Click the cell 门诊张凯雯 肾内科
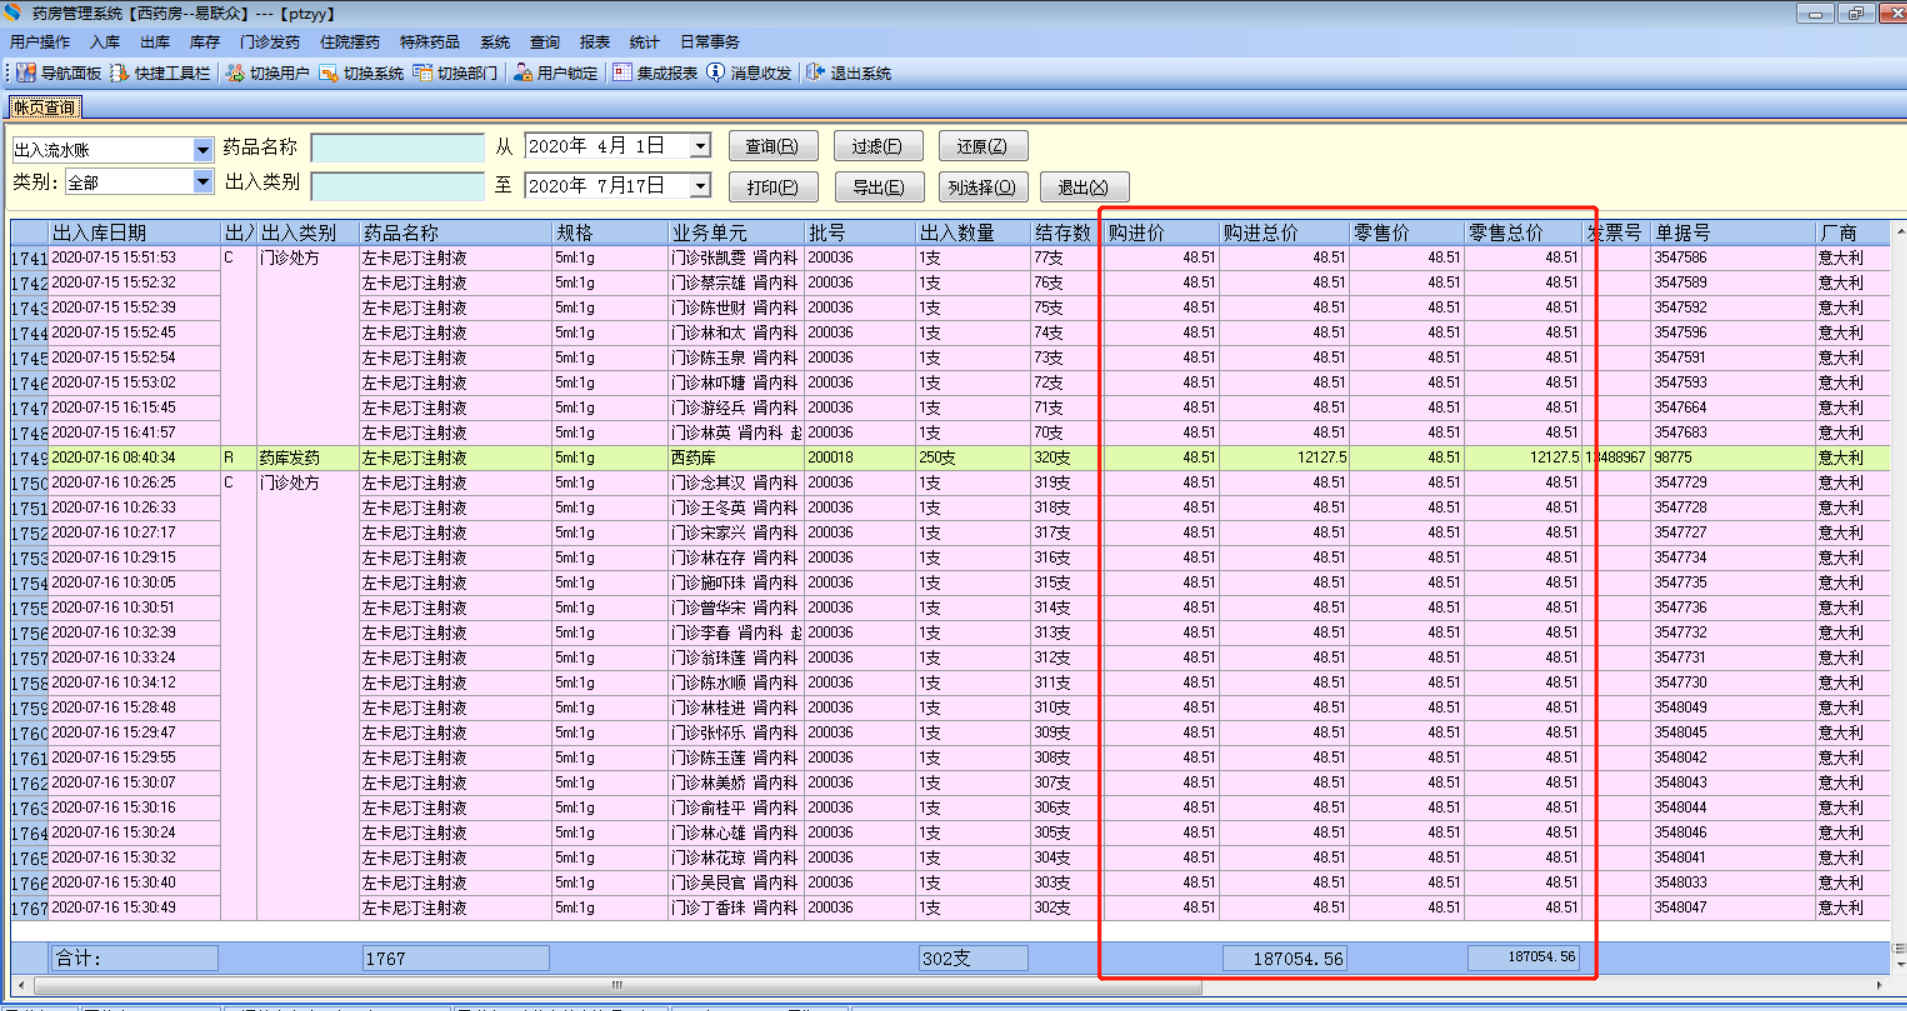Viewport: 1907px width, 1011px height. pos(736,258)
